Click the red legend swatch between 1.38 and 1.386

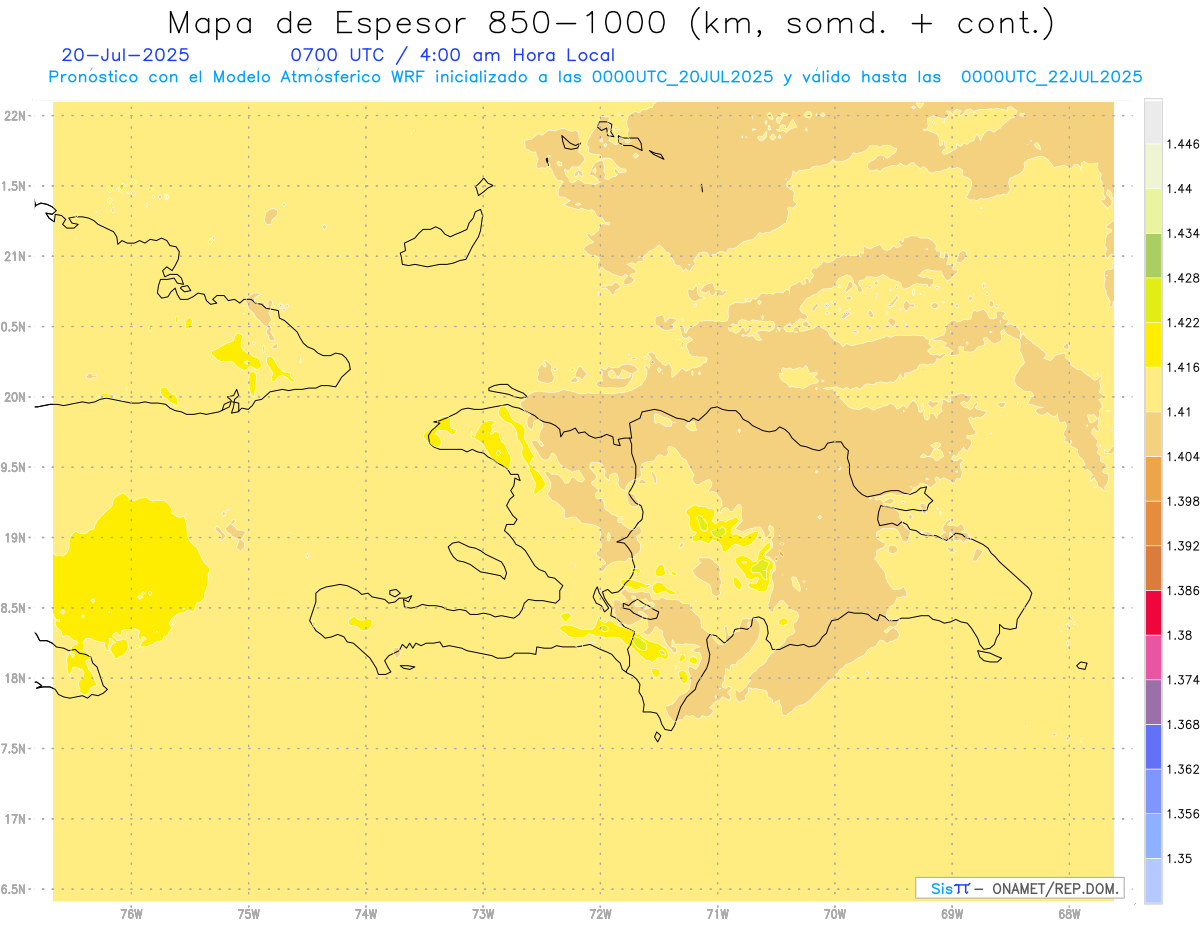coord(1153,612)
